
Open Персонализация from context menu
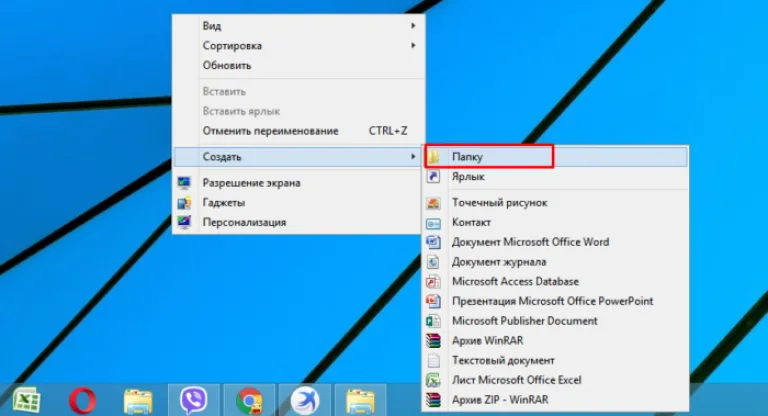(x=299, y=222)
